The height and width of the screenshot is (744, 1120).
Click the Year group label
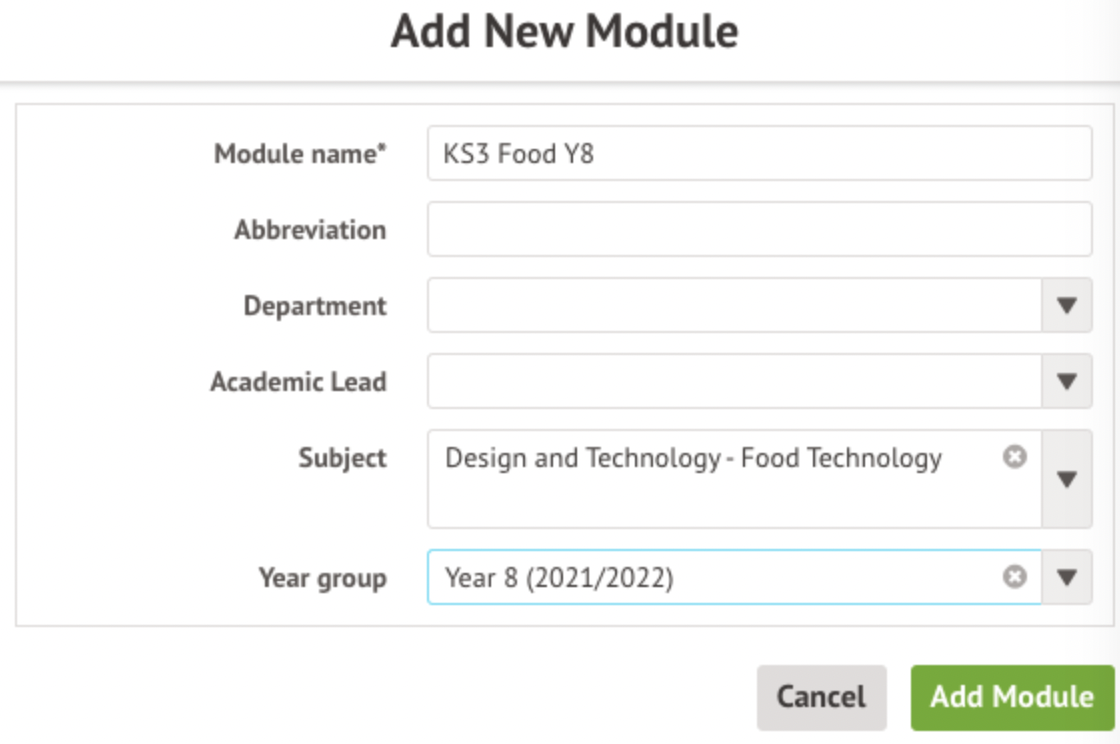(x=322, y=578)
